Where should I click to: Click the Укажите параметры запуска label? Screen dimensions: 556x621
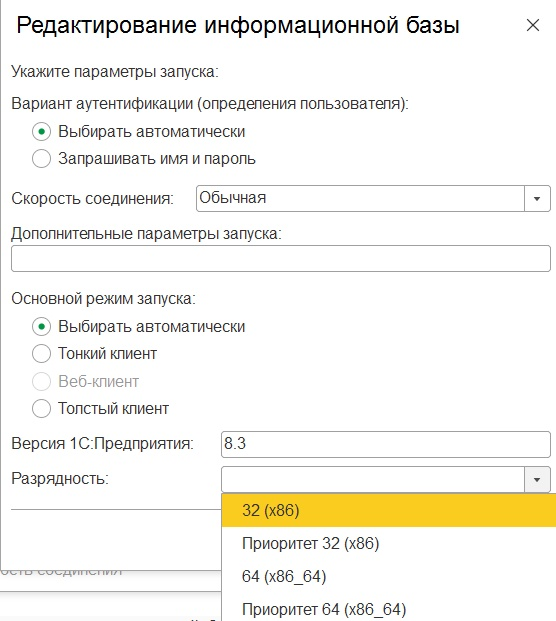click(x=115, y=72)
